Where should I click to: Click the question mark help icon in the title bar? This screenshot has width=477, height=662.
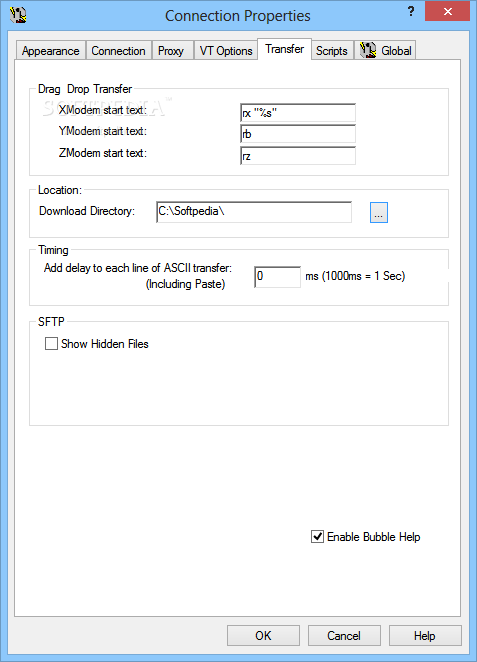click(x=411, y=11)
